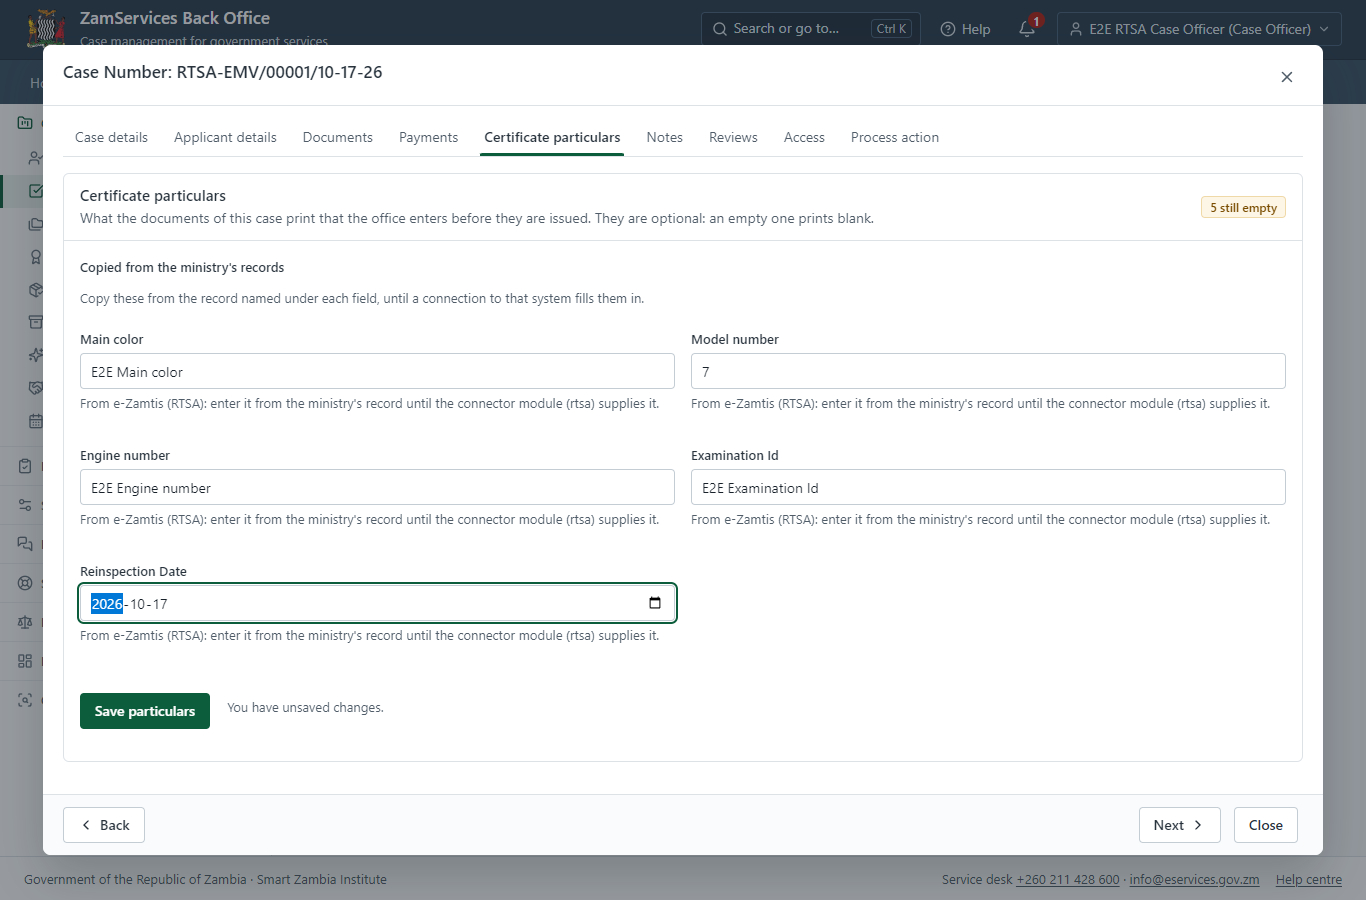
Task: Click the '5 still empty' badge
Action: tap(1243, 207)
